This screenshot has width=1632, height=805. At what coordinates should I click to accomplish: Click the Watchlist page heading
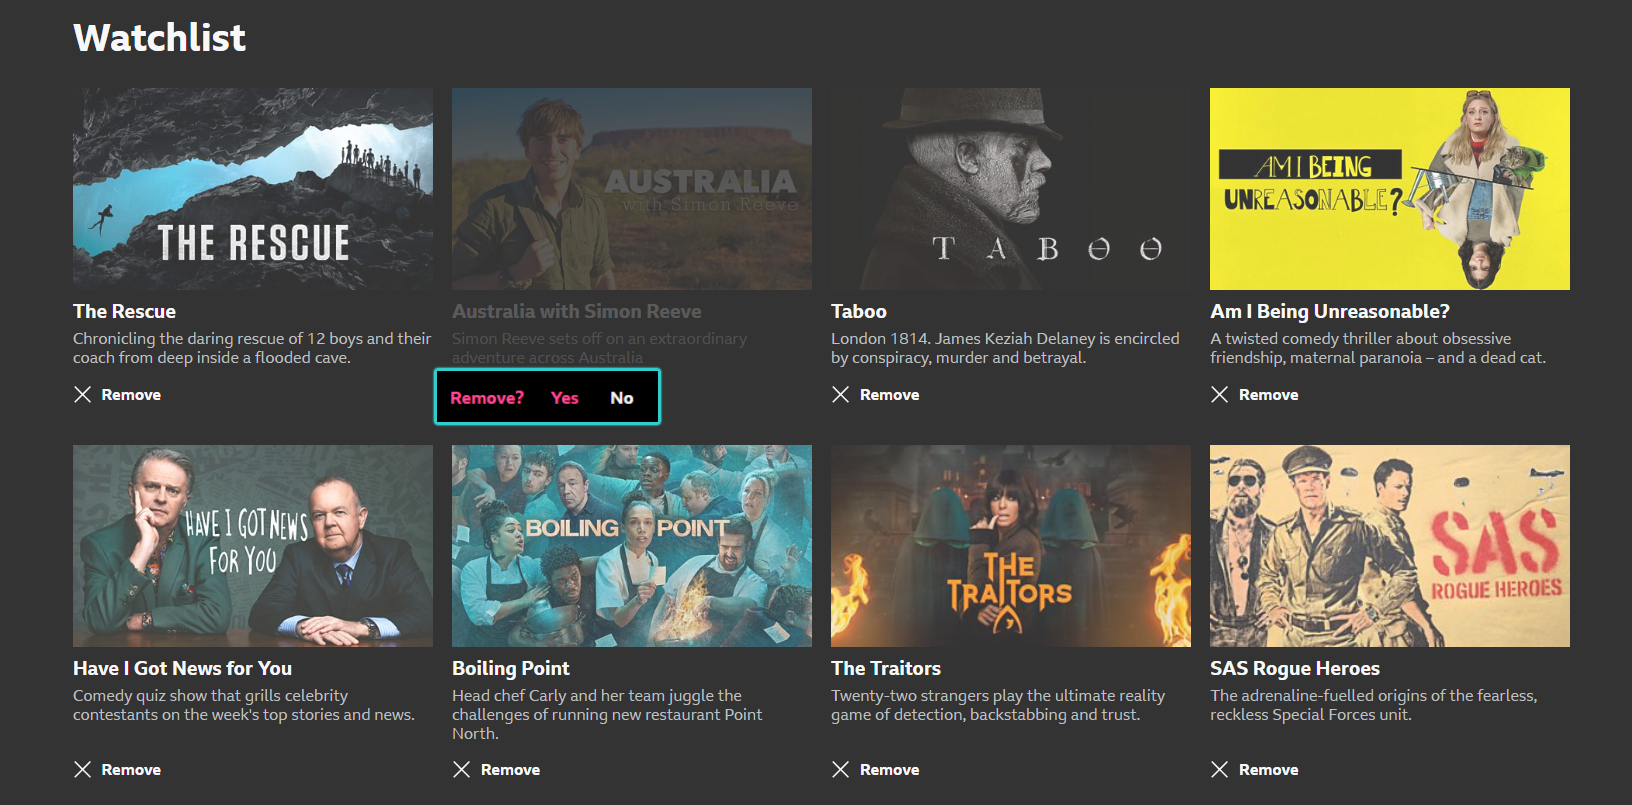click(160, 38)
